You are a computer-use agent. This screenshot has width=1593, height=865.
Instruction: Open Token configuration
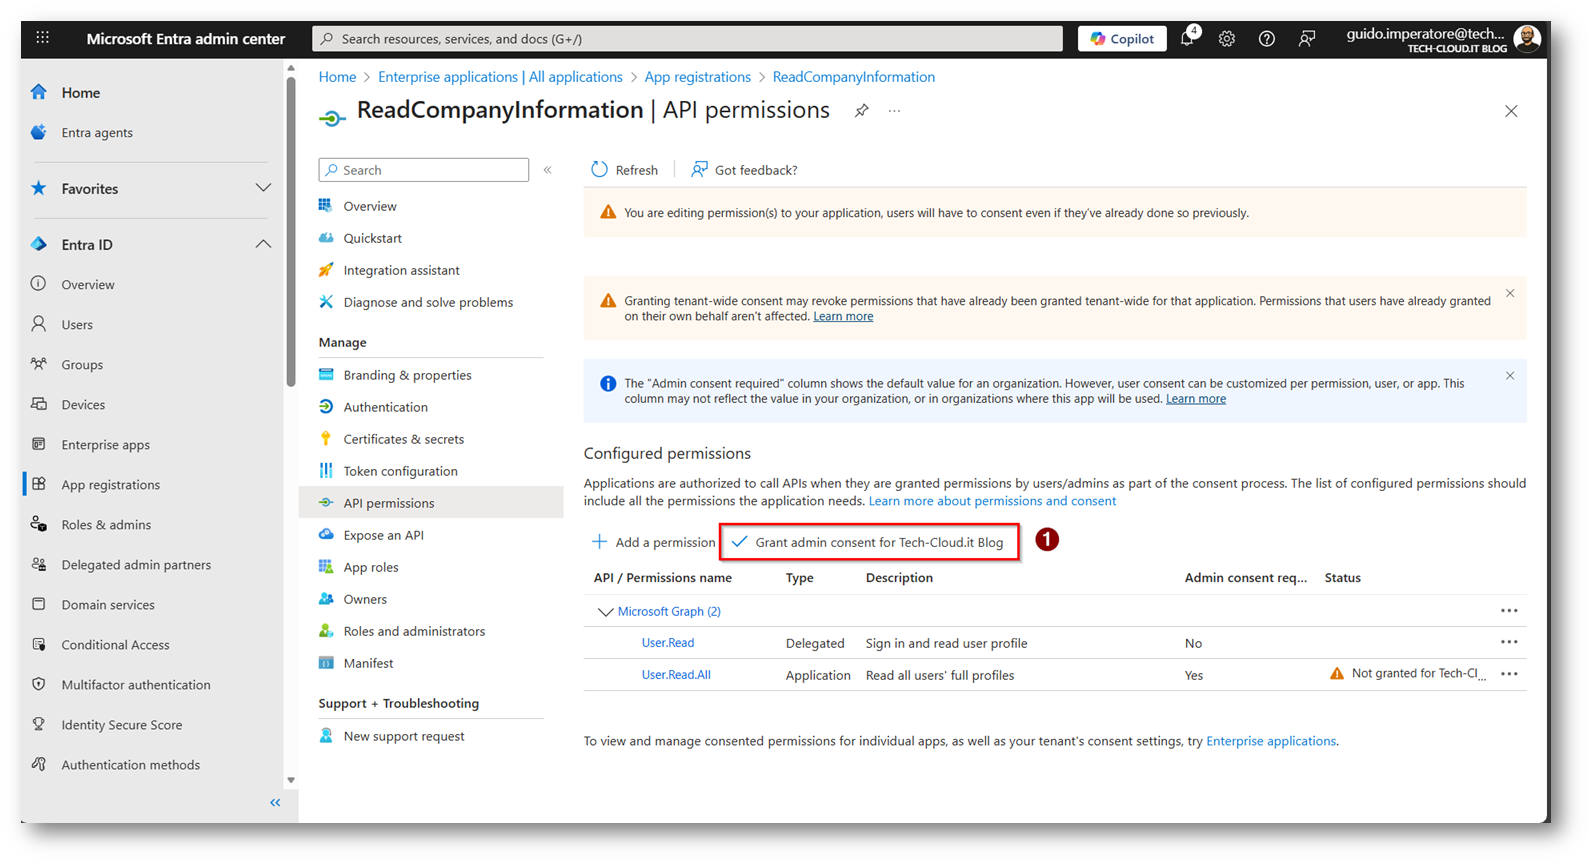(x=401, y=471)
